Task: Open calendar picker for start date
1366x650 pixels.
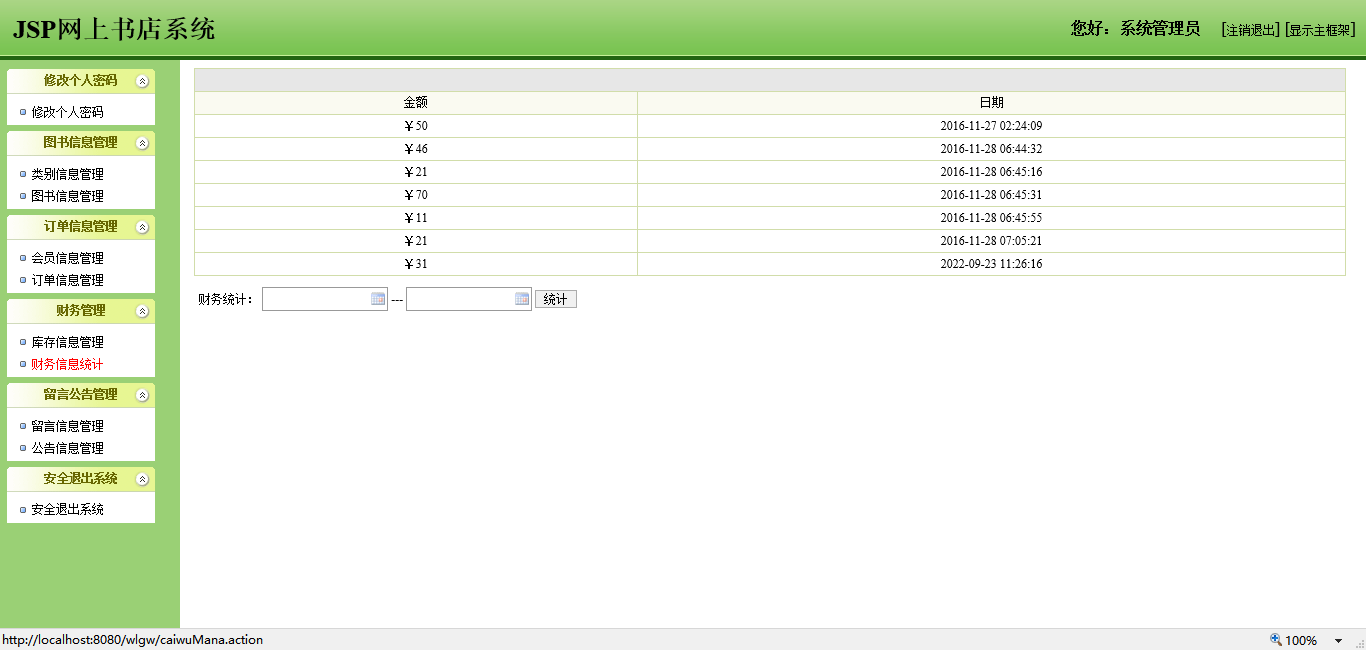Action: pos(378,299)
